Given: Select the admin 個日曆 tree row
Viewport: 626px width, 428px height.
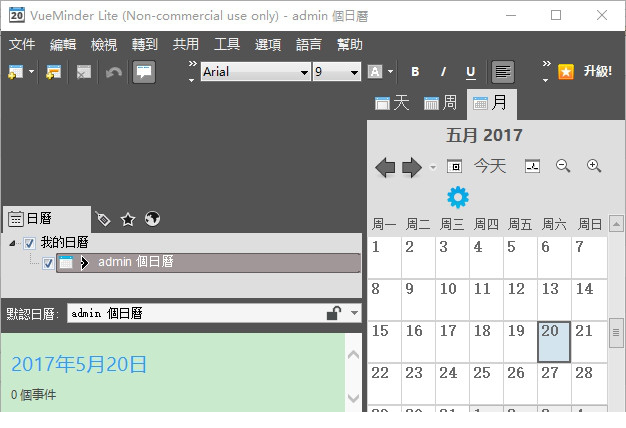Looking at the screenshot, I should tap(208, 263).
